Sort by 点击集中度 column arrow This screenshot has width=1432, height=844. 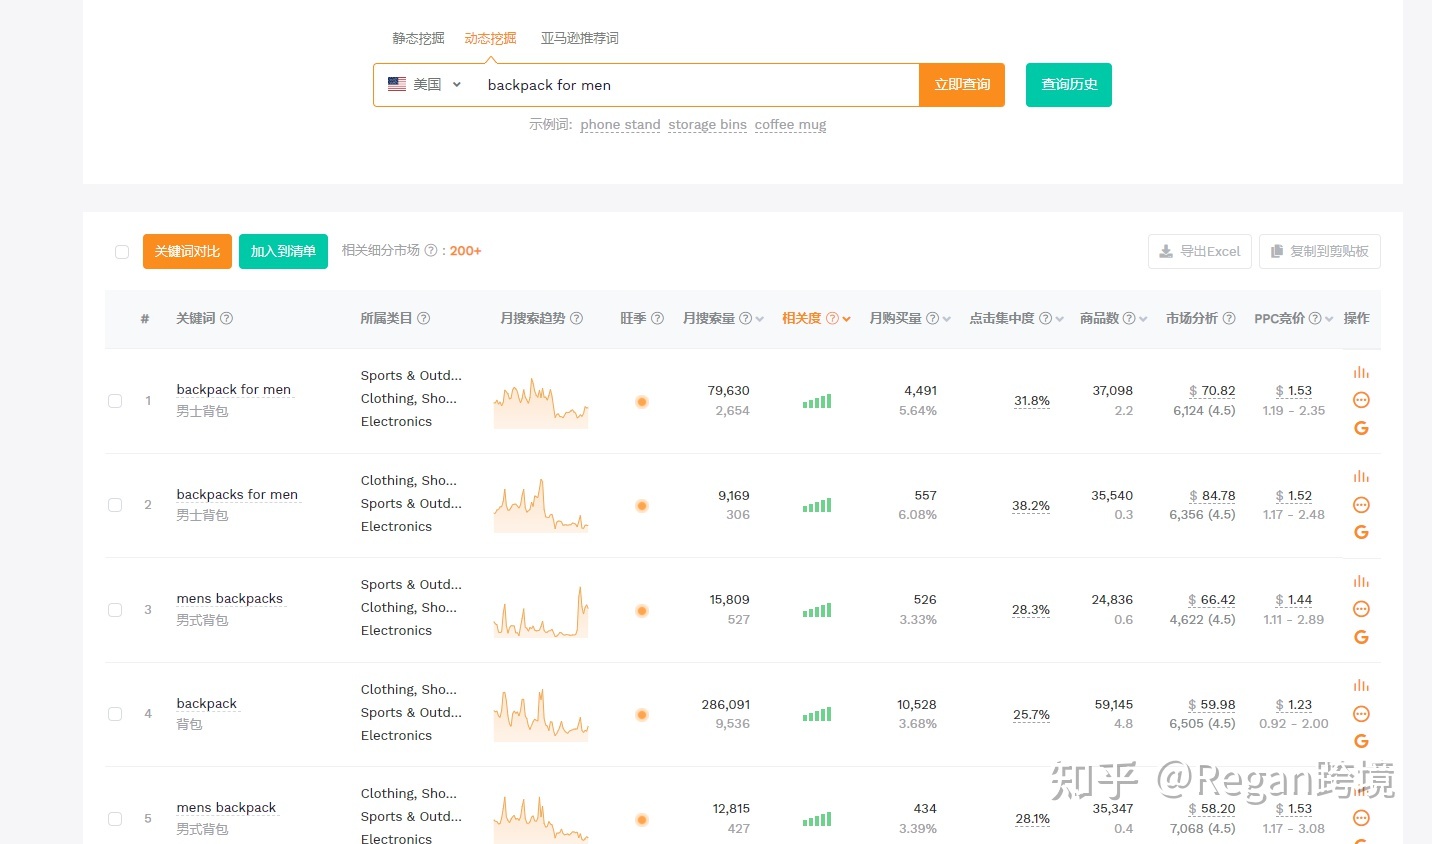[x=1060, y=319]
